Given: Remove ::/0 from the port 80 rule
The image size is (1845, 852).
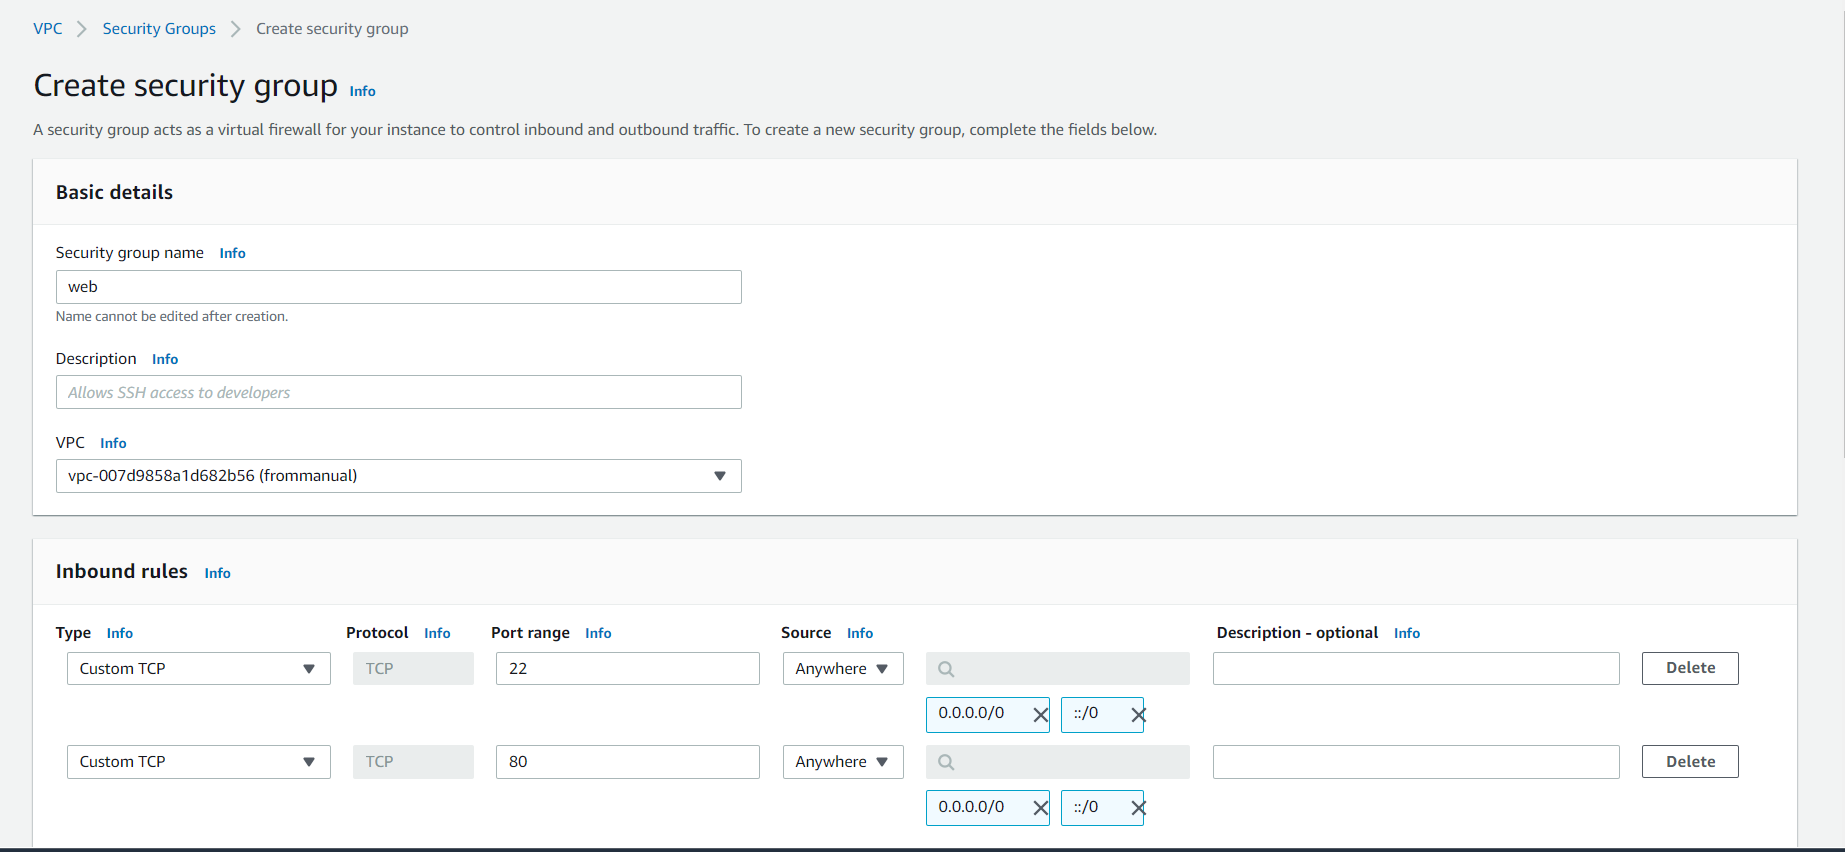Looking at the screenshot, I should click(1138, 808).
